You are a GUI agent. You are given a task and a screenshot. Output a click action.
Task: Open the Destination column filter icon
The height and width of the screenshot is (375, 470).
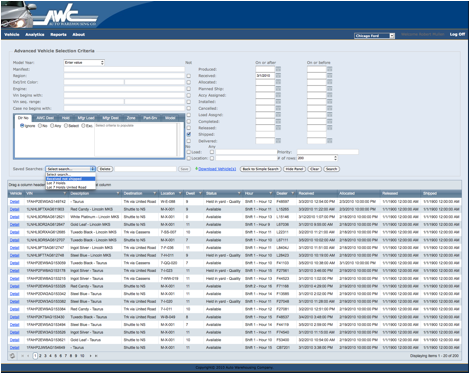click(x=154, y=193)
